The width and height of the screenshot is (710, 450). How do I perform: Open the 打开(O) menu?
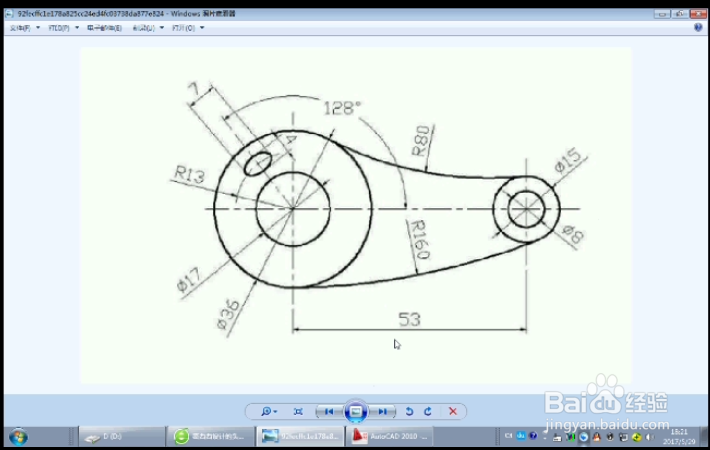183,28
